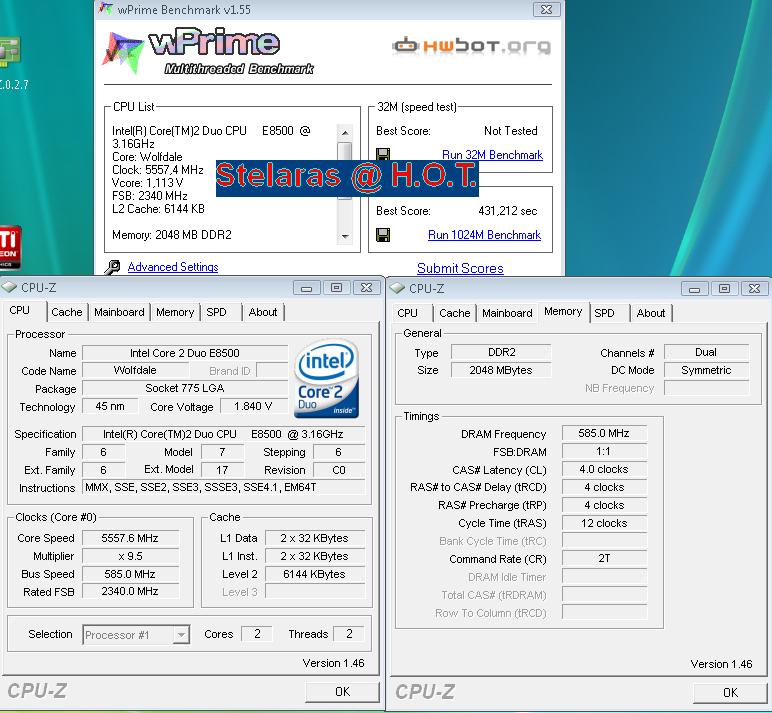This screenshot has height=713, width=772.
Task: Click the left CPU-Z title bar icon
Action: coord(9,287)
